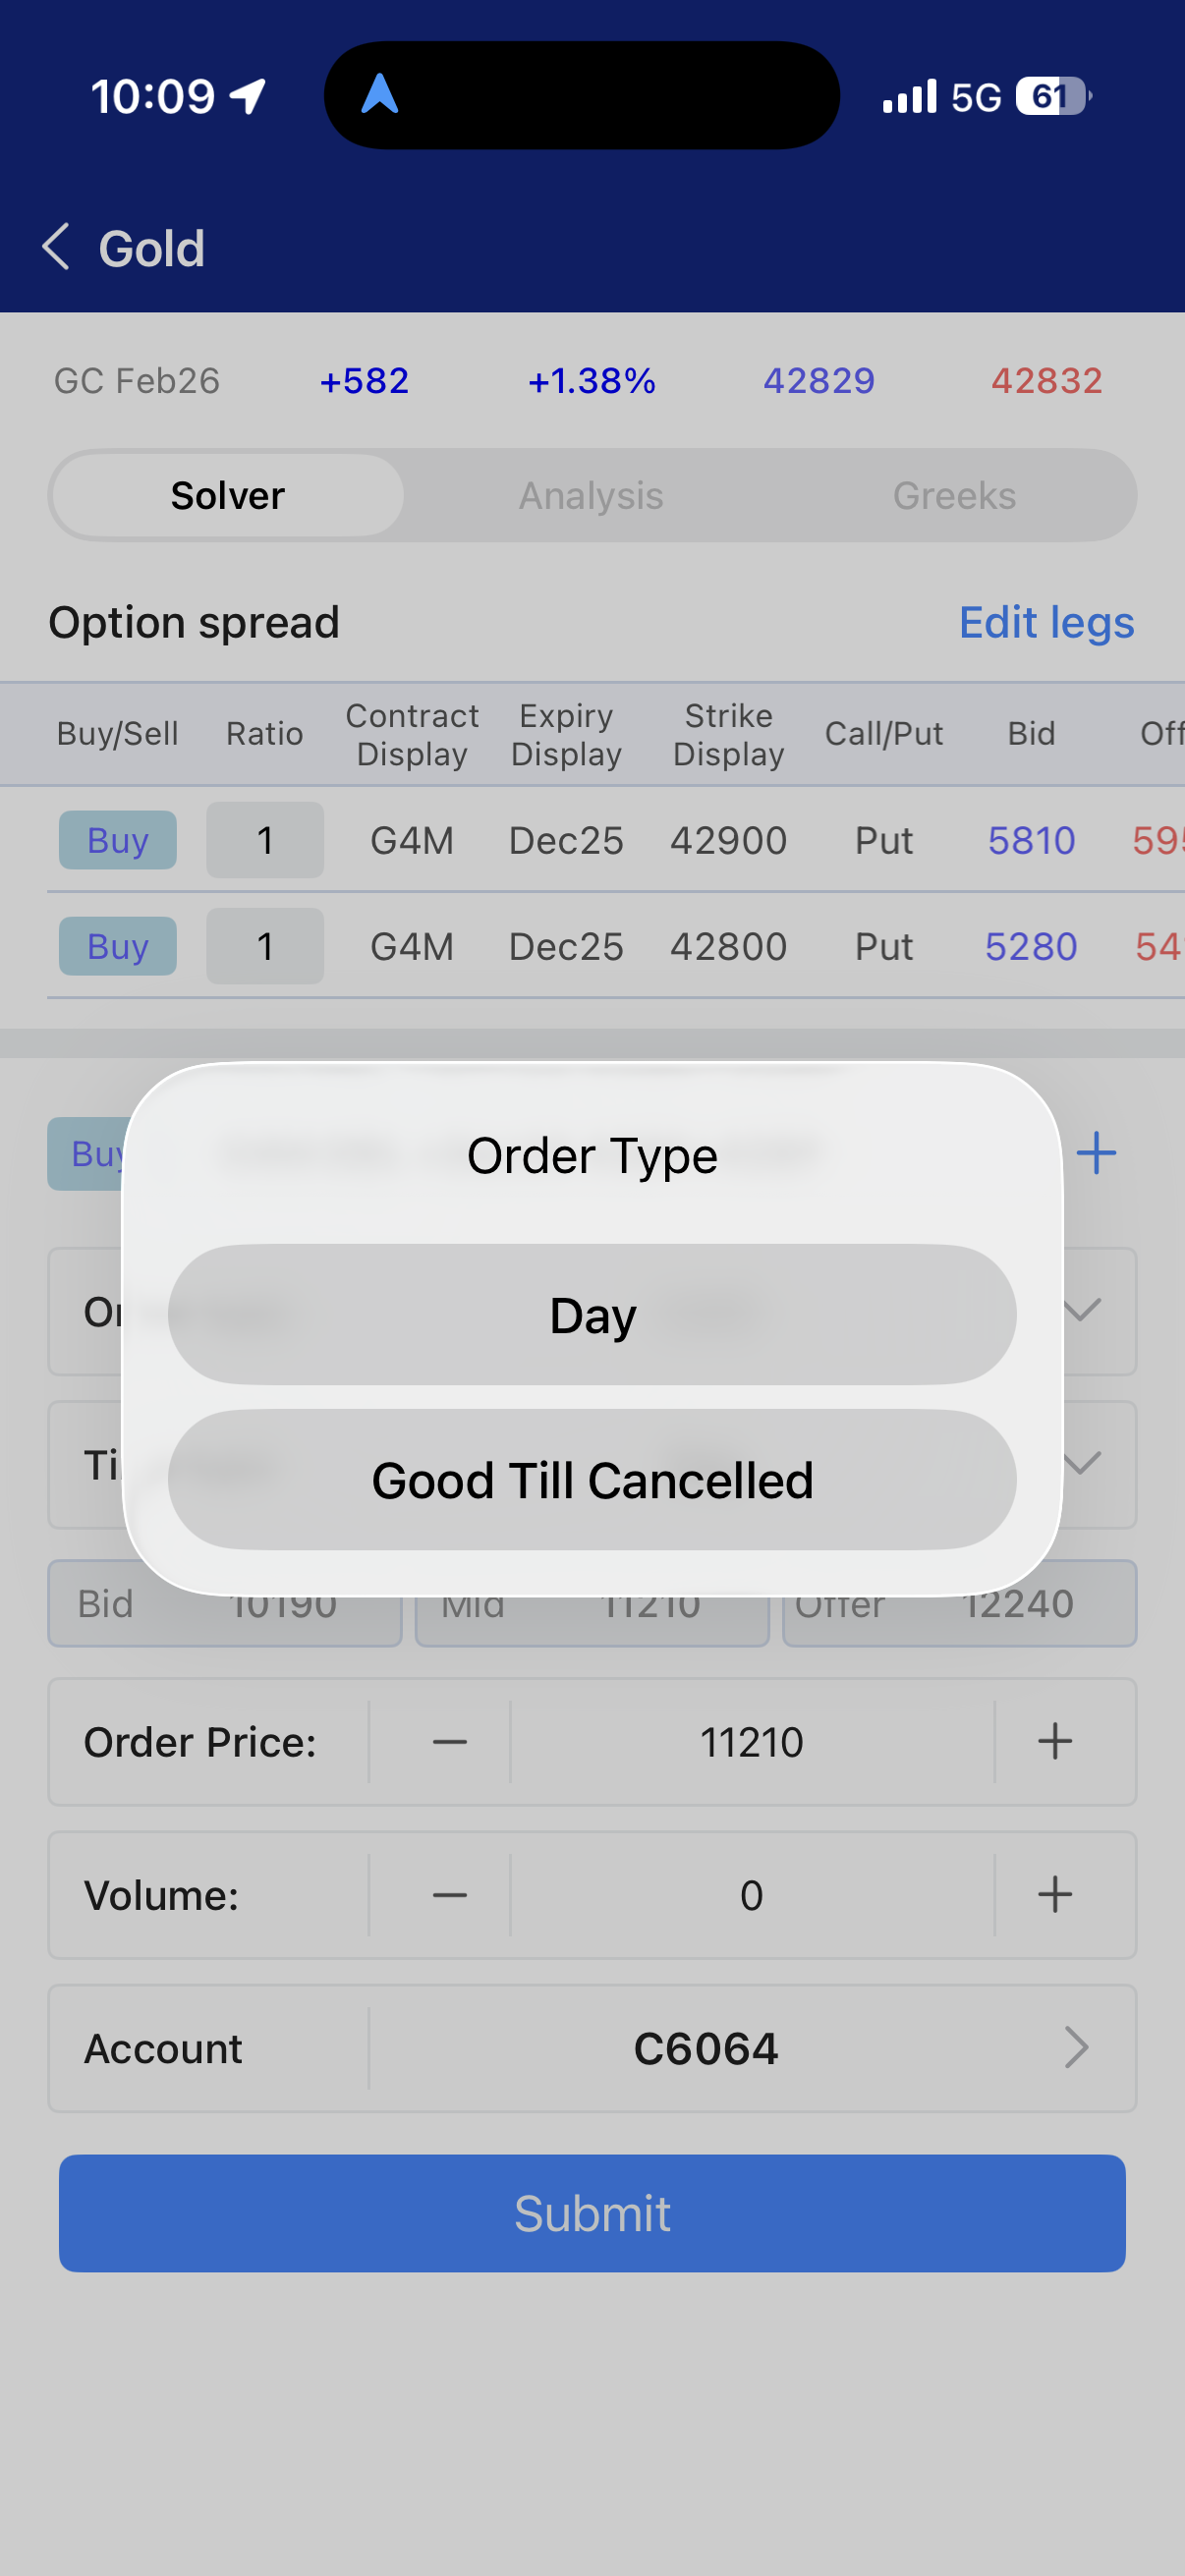Viewport: 1185px width, 2576px height.
Task: Switch to the Analysis tab
Action: pyautogui.click(x=591, y=496)
